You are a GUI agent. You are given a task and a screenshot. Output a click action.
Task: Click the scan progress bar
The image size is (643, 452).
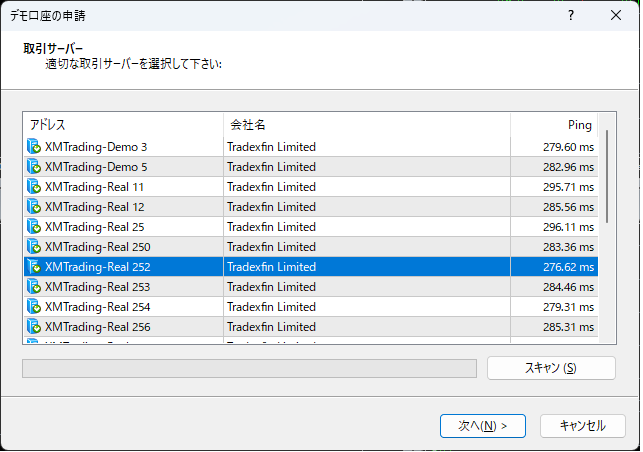(x=249, y=368)
